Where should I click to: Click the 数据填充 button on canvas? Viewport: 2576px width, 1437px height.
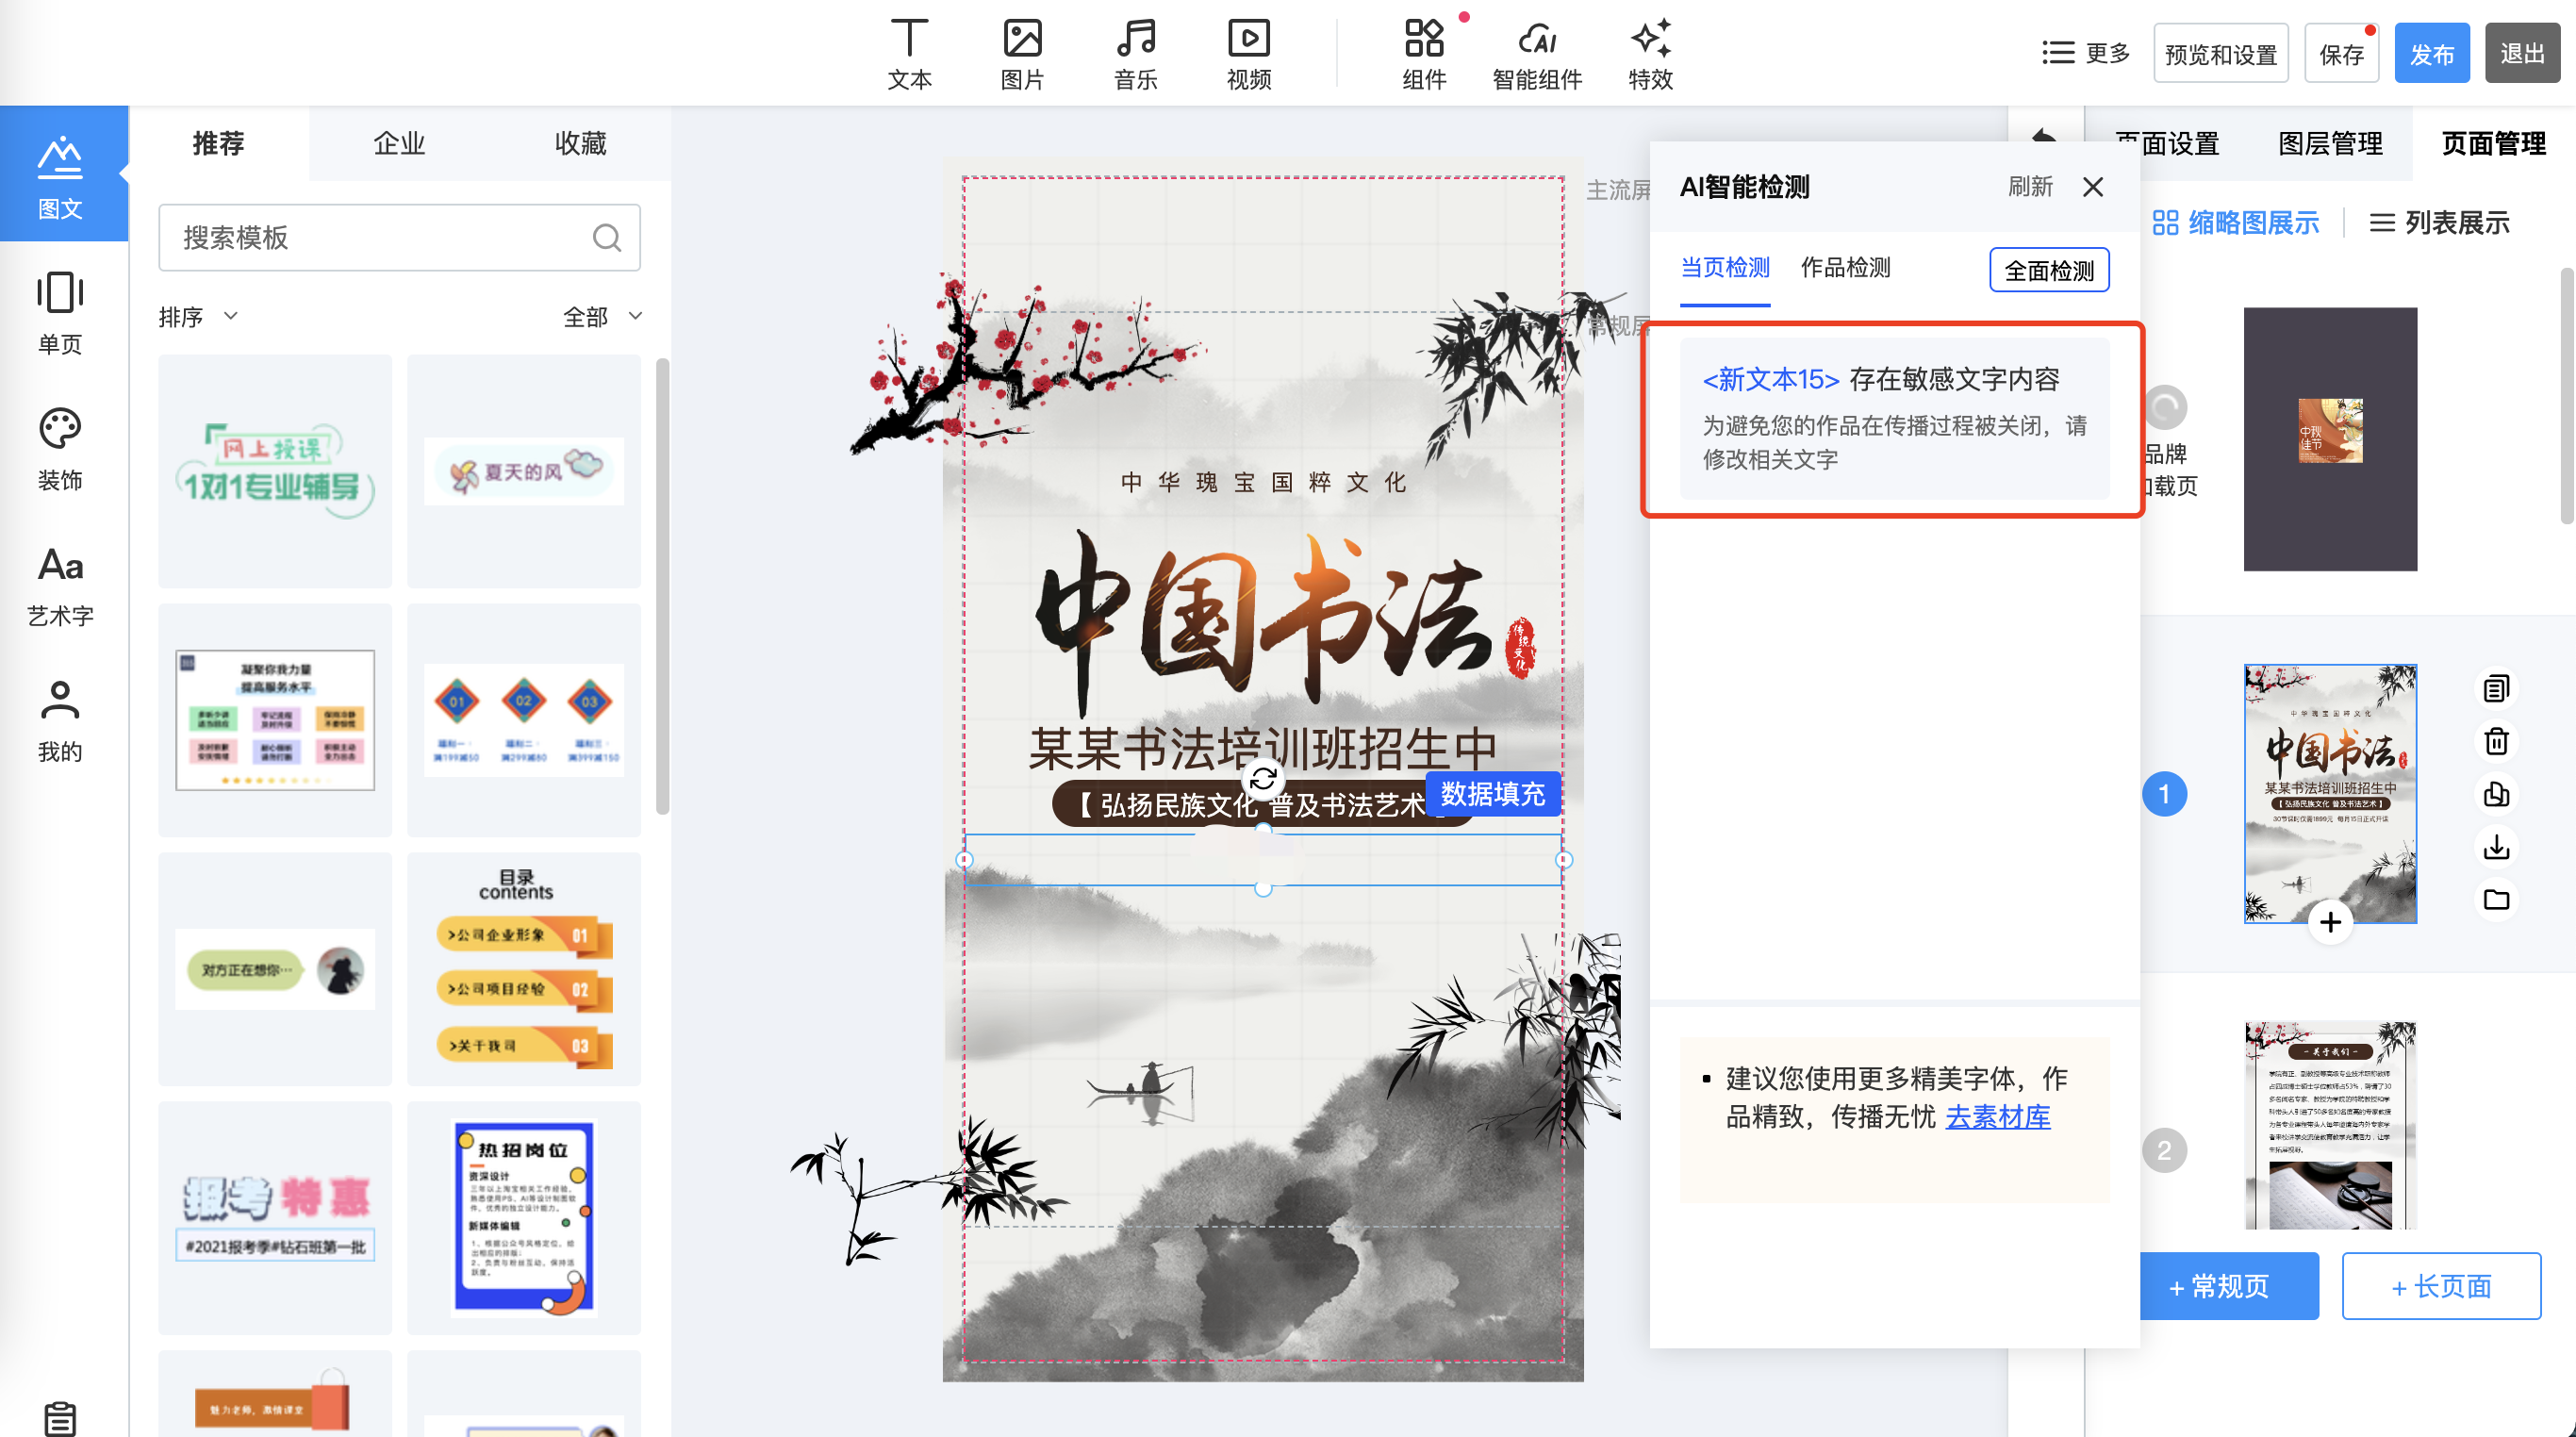[1492, 794]
